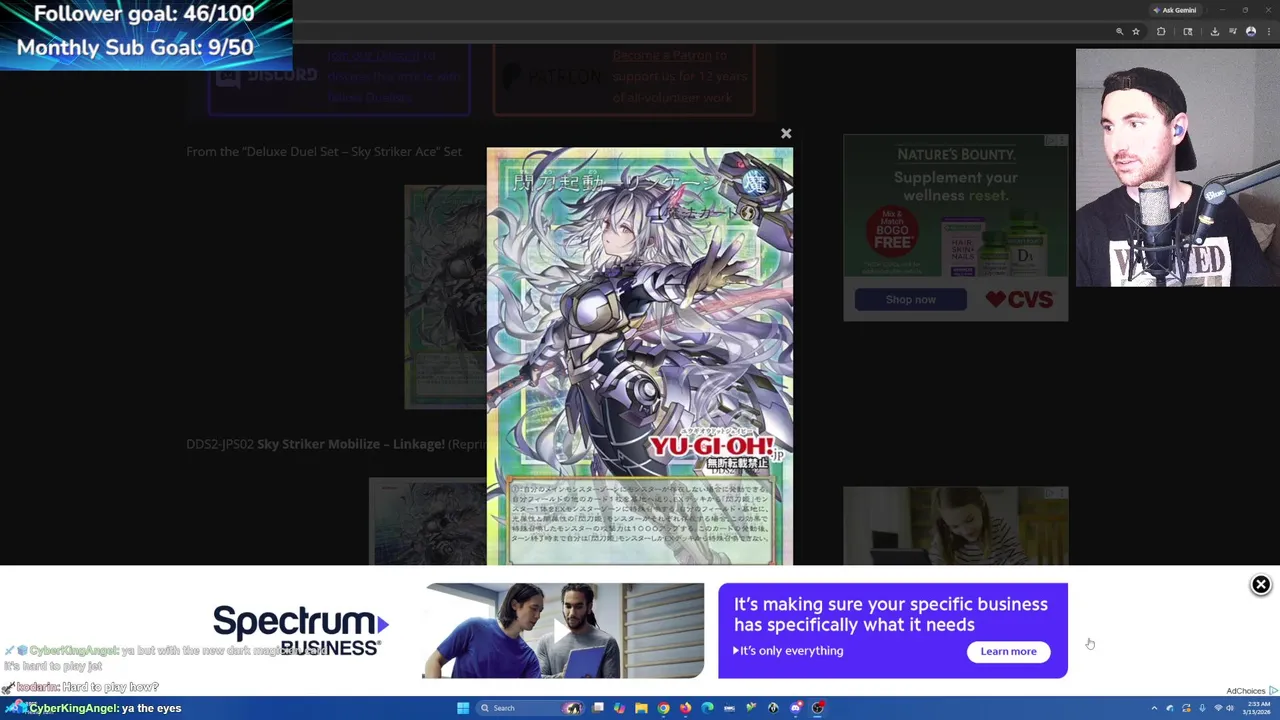Open microphone icon in system tray
Viewport: 1280px width, 720px height.
tap(1202, 708)
